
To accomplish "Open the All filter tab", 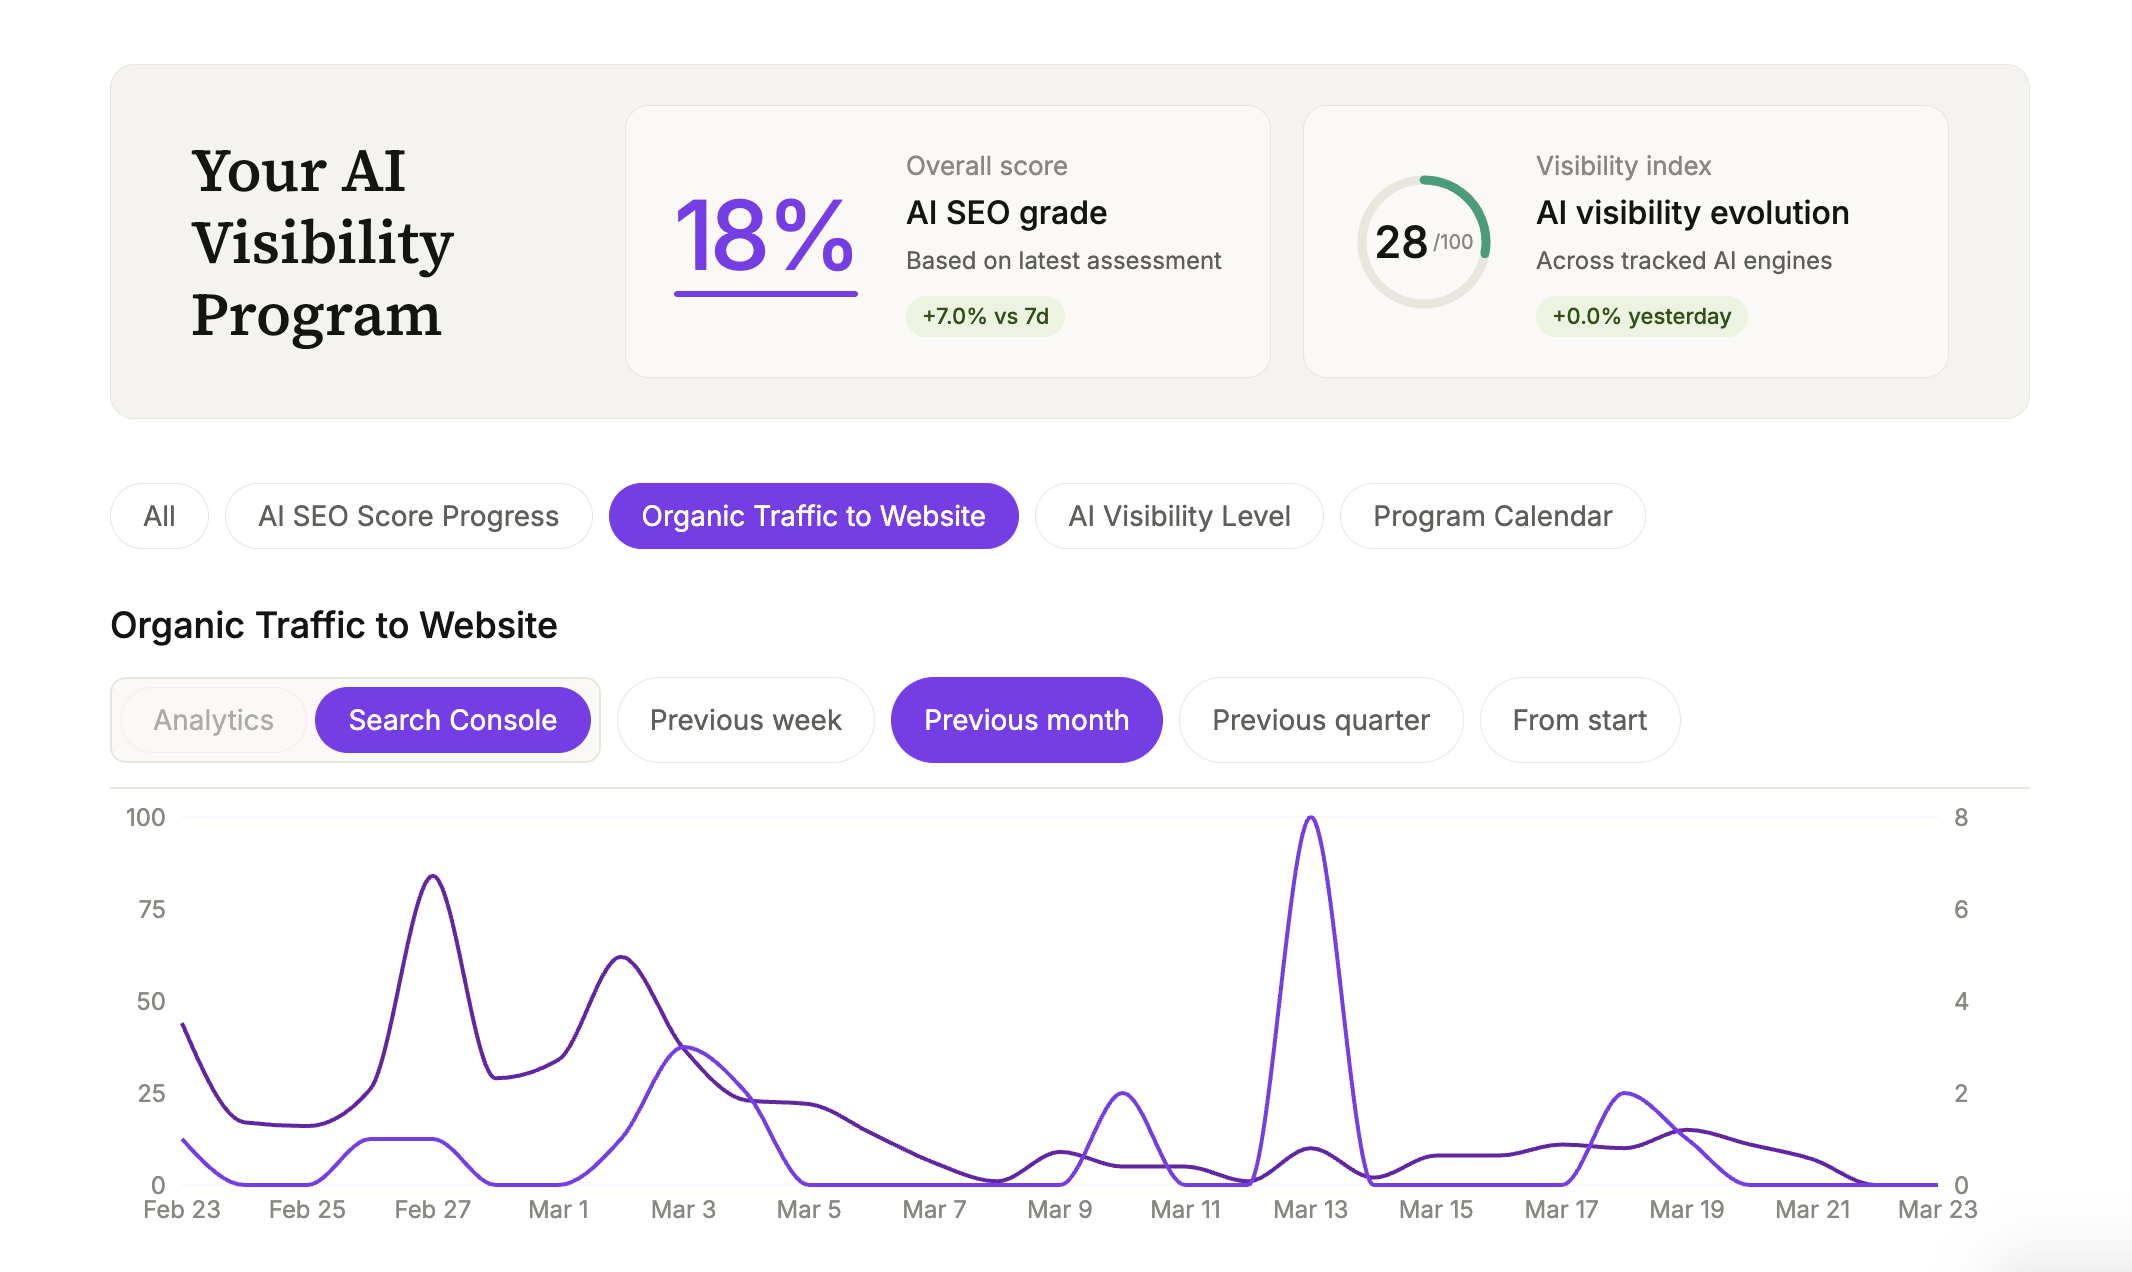I will coord(159,516).
